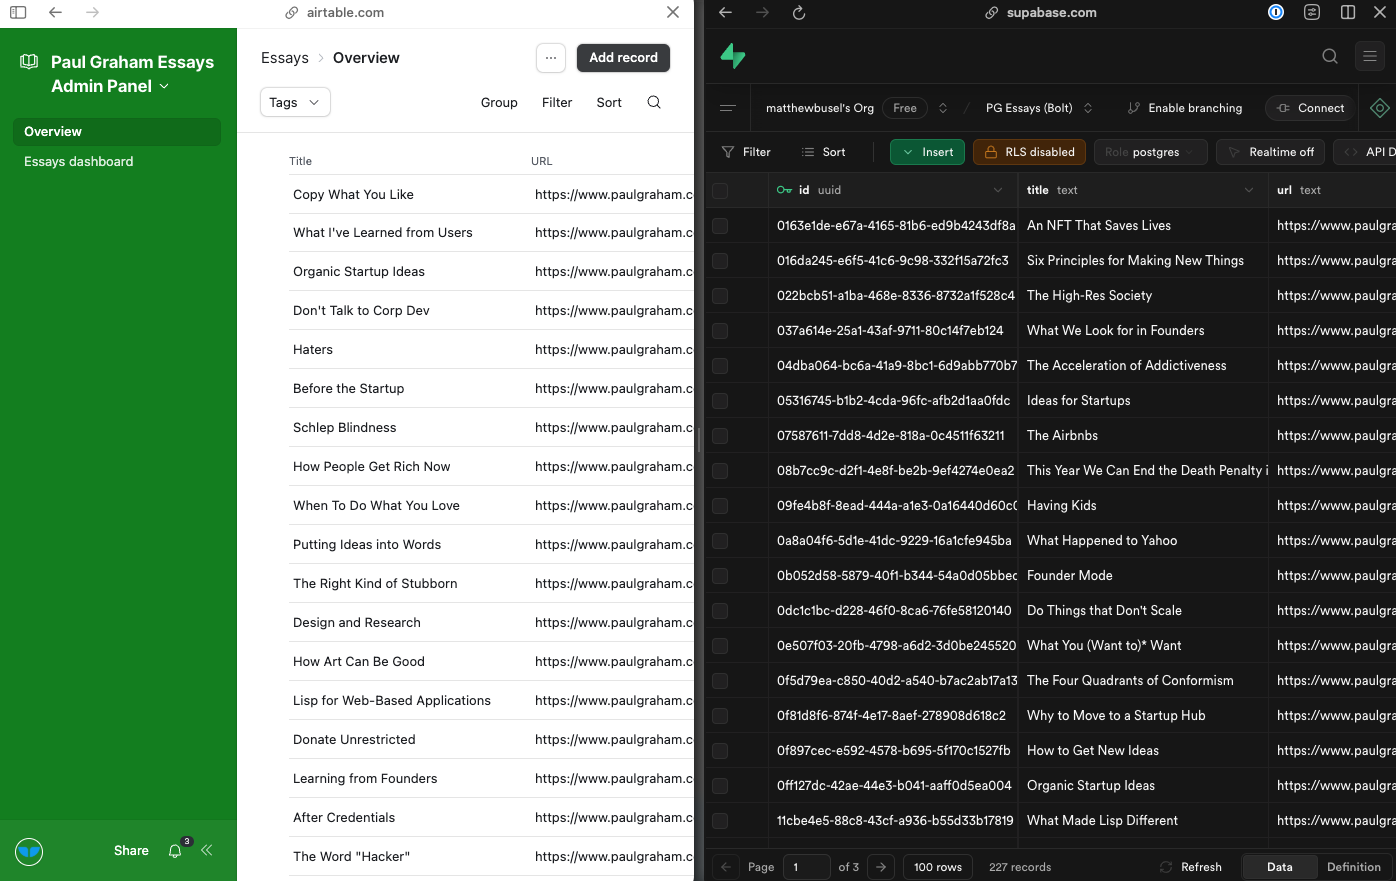Click the Add record button
The height and width of the screenshot is (881, 1396).
(x=623, y=58)
